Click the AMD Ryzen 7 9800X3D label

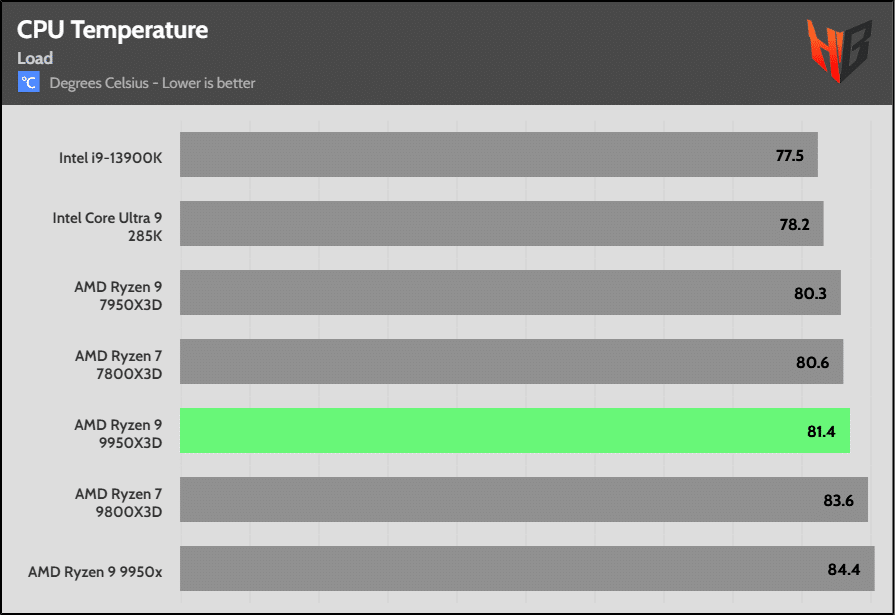pyautogui.click(x=118, y=502)
